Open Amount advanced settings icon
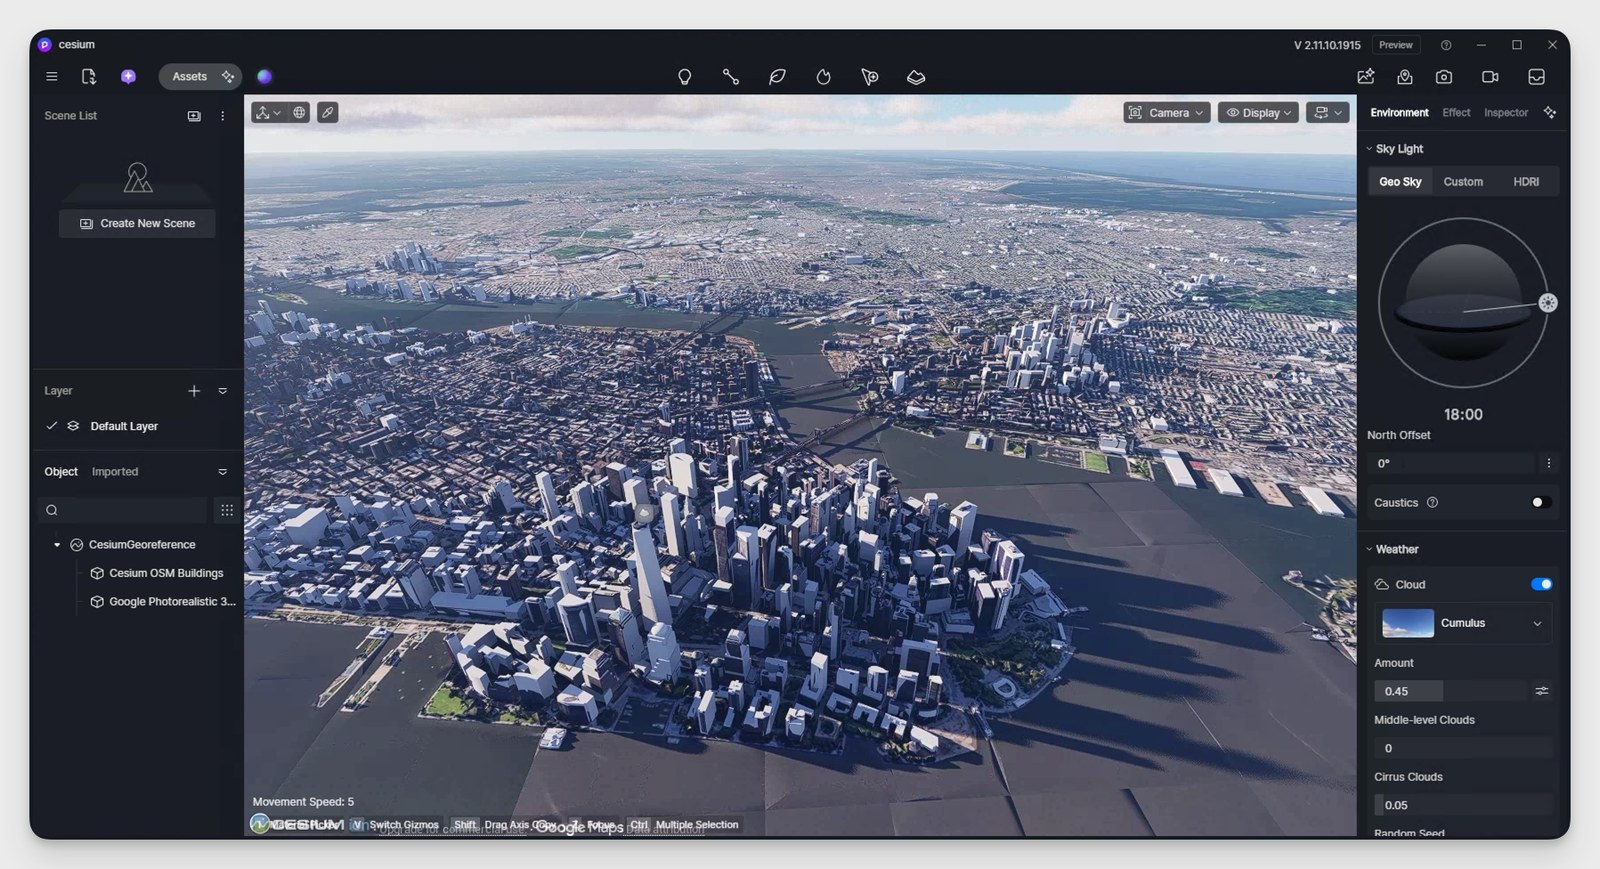1600x869 pixels. [x=1542, y=691]
